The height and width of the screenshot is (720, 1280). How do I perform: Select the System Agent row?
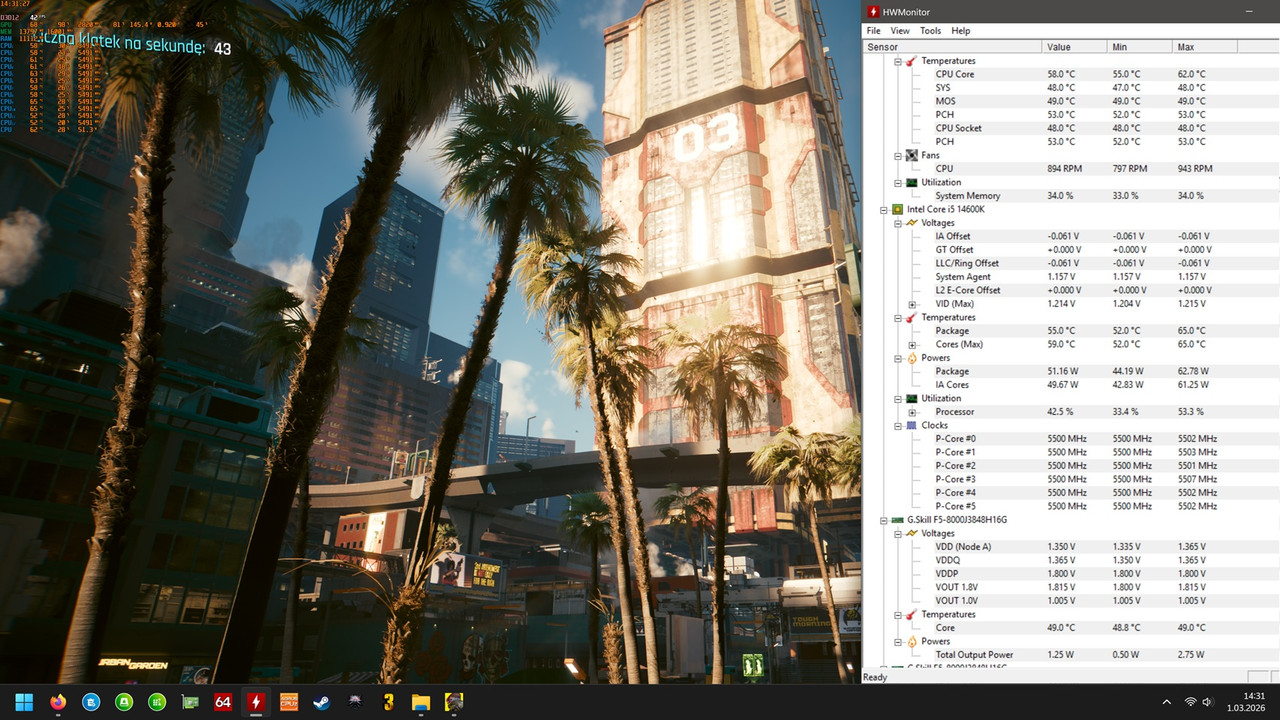(1069, 277)
